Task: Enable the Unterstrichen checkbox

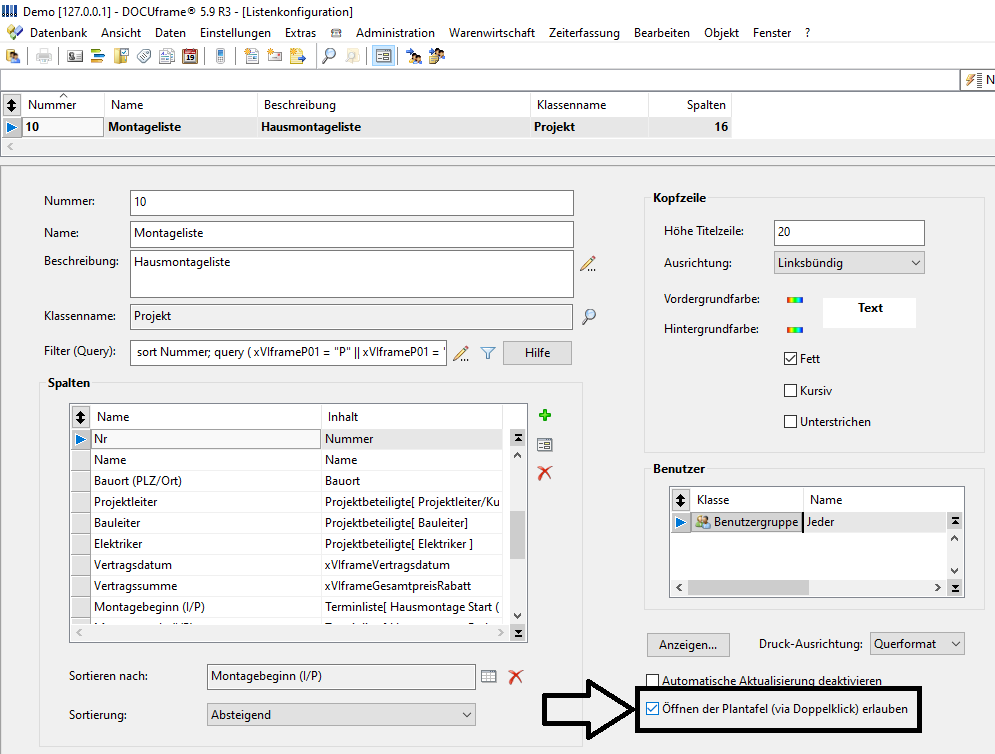Action: [x=790, y=421]
